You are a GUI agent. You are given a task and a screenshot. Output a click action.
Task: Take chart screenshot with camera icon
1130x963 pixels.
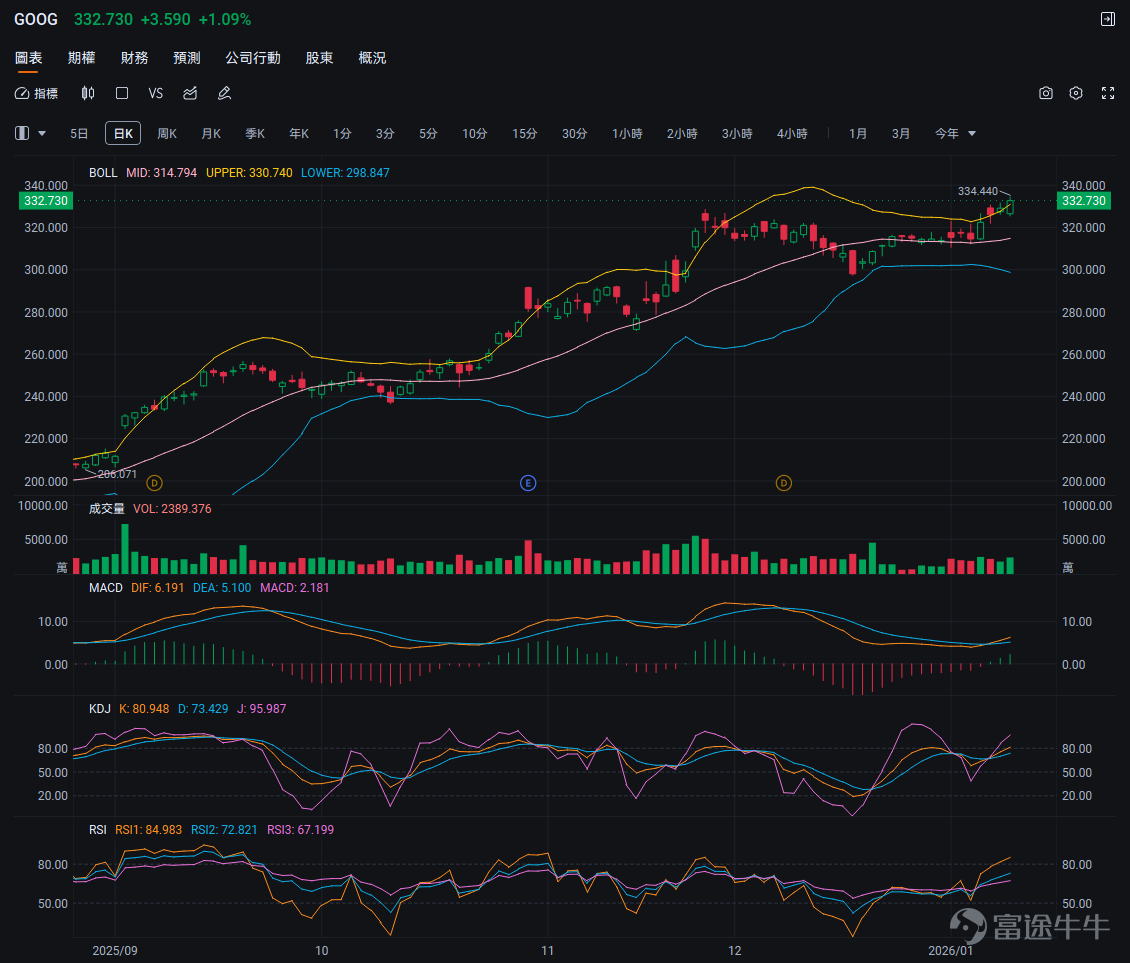[x=1046, y=93]
